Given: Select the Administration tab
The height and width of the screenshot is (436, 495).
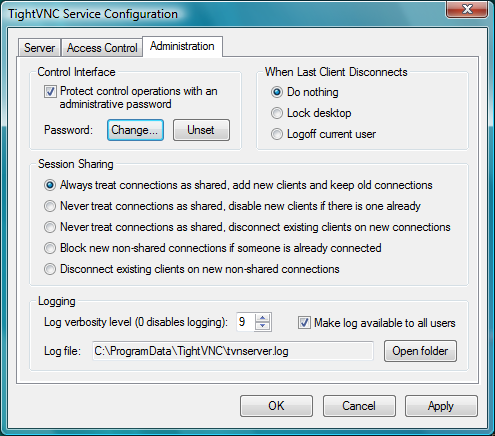Looking at the screenshot, I should (182, 46).
